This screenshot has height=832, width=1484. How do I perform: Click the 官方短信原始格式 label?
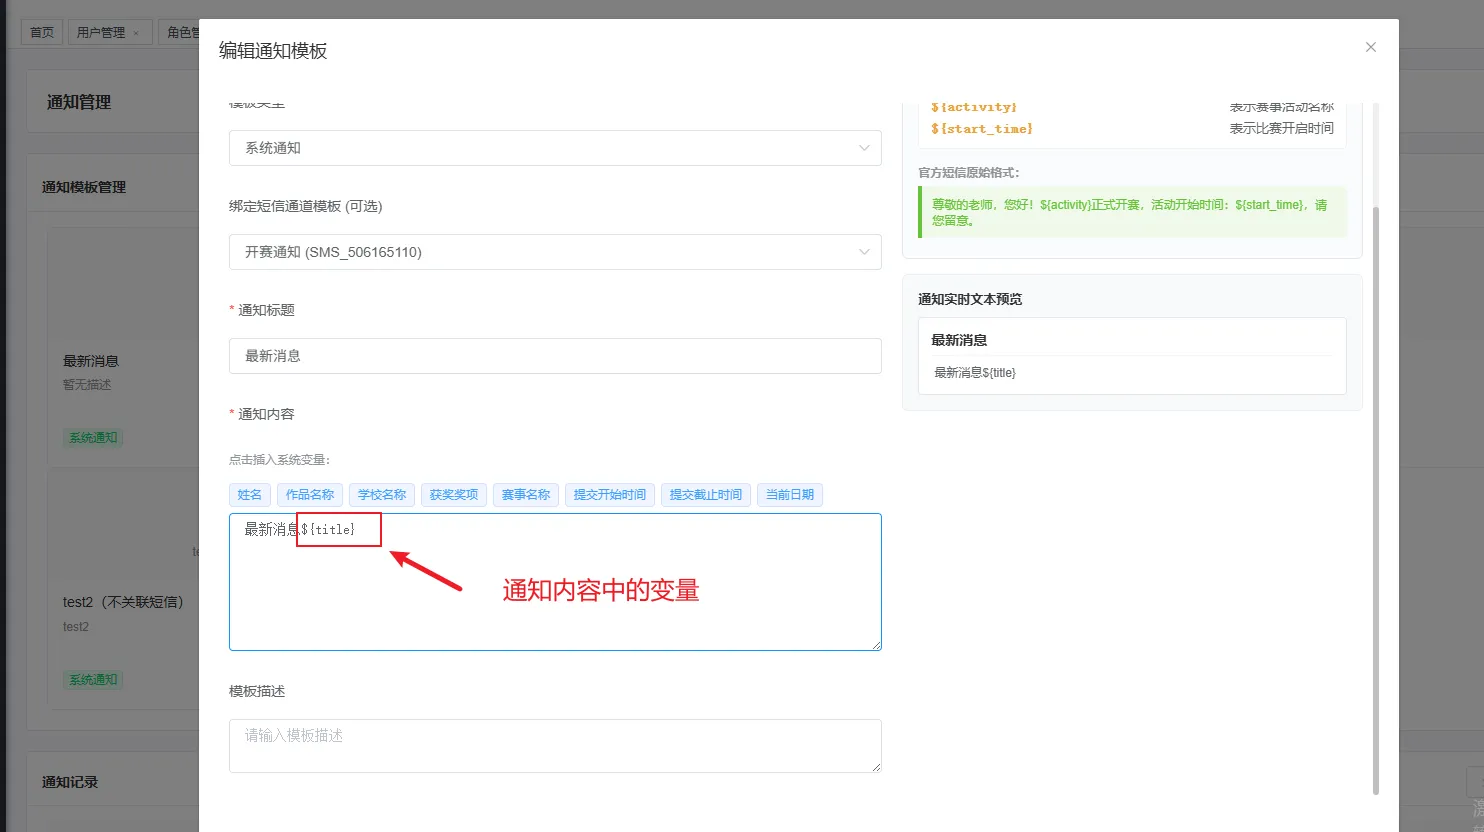969,173
